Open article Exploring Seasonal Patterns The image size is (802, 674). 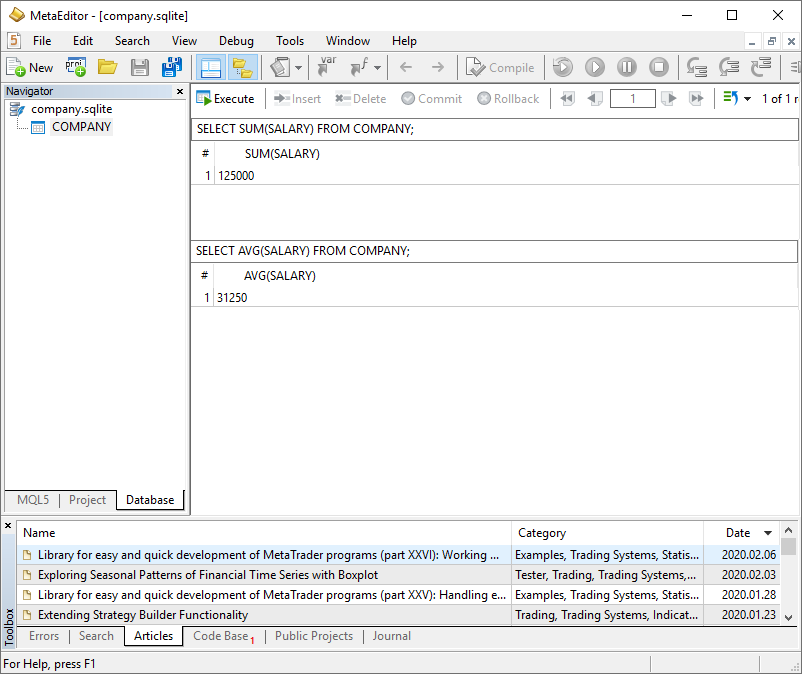point(208,575)
